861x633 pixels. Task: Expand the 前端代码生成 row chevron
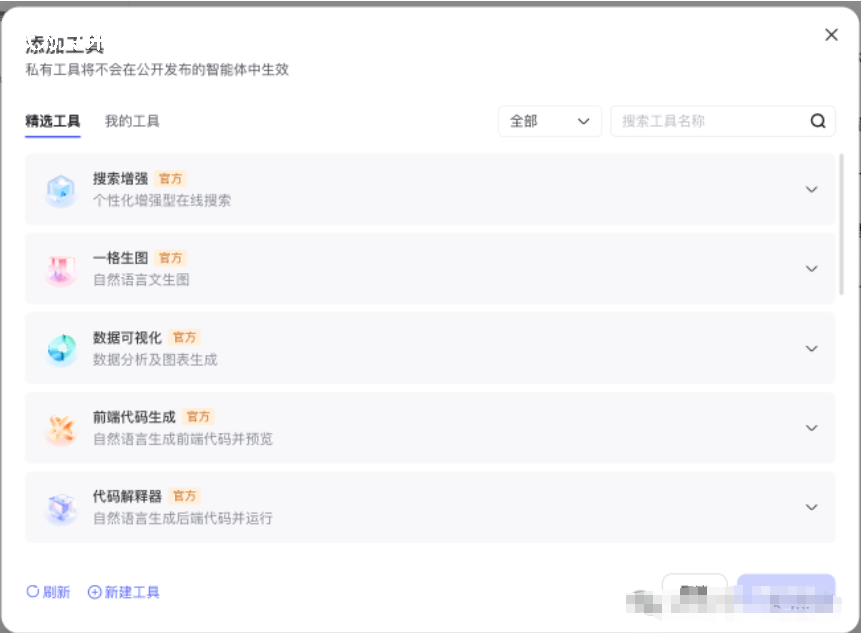pyautogui.click(x=811, y=428)
